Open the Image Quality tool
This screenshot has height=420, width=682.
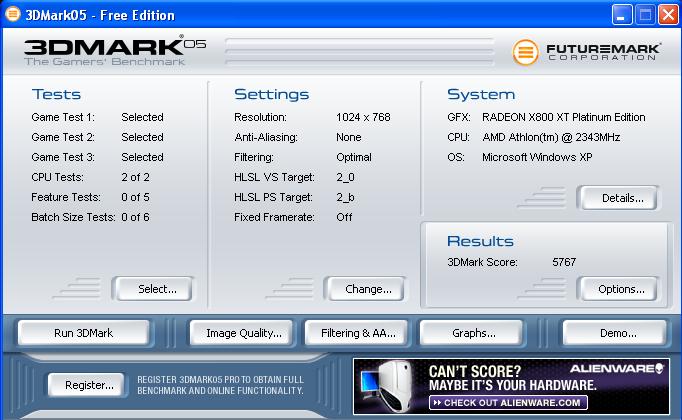click(242, 333)
